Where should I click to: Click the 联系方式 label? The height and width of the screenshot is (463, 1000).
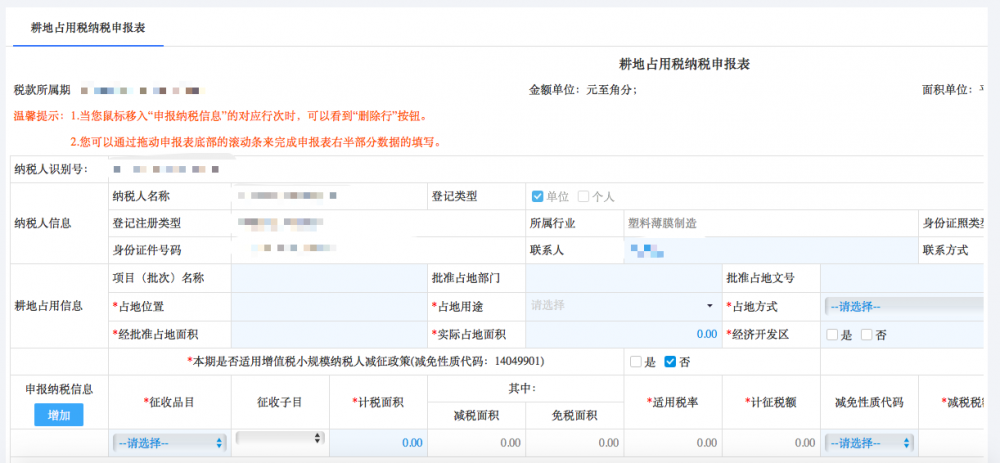945,250
